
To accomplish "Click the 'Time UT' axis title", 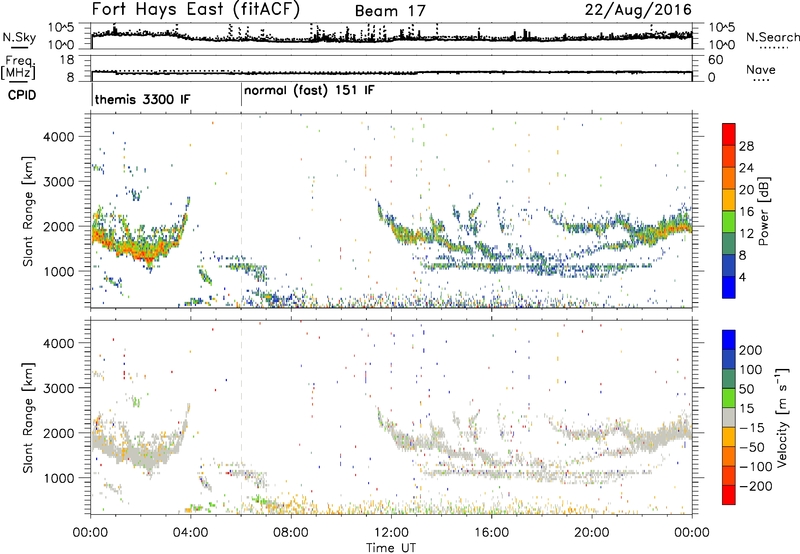I will [x=391, y=548].
